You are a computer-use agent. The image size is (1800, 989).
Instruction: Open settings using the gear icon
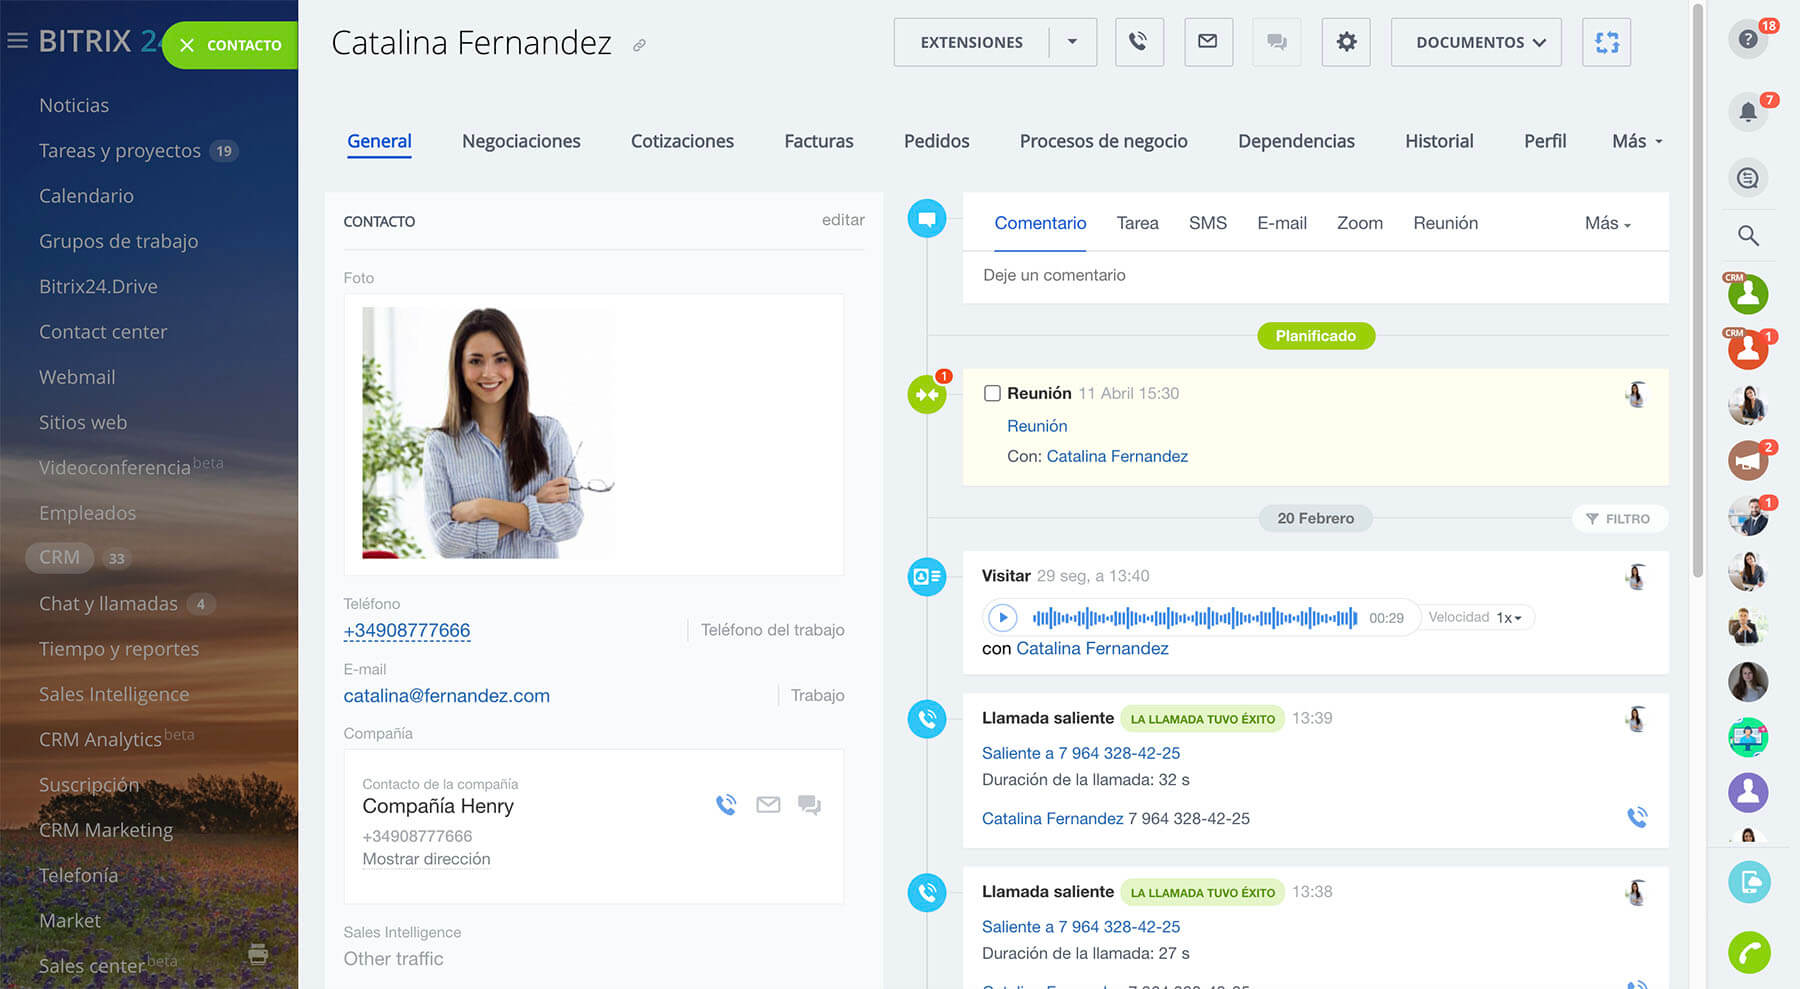tap(1346, 42)
